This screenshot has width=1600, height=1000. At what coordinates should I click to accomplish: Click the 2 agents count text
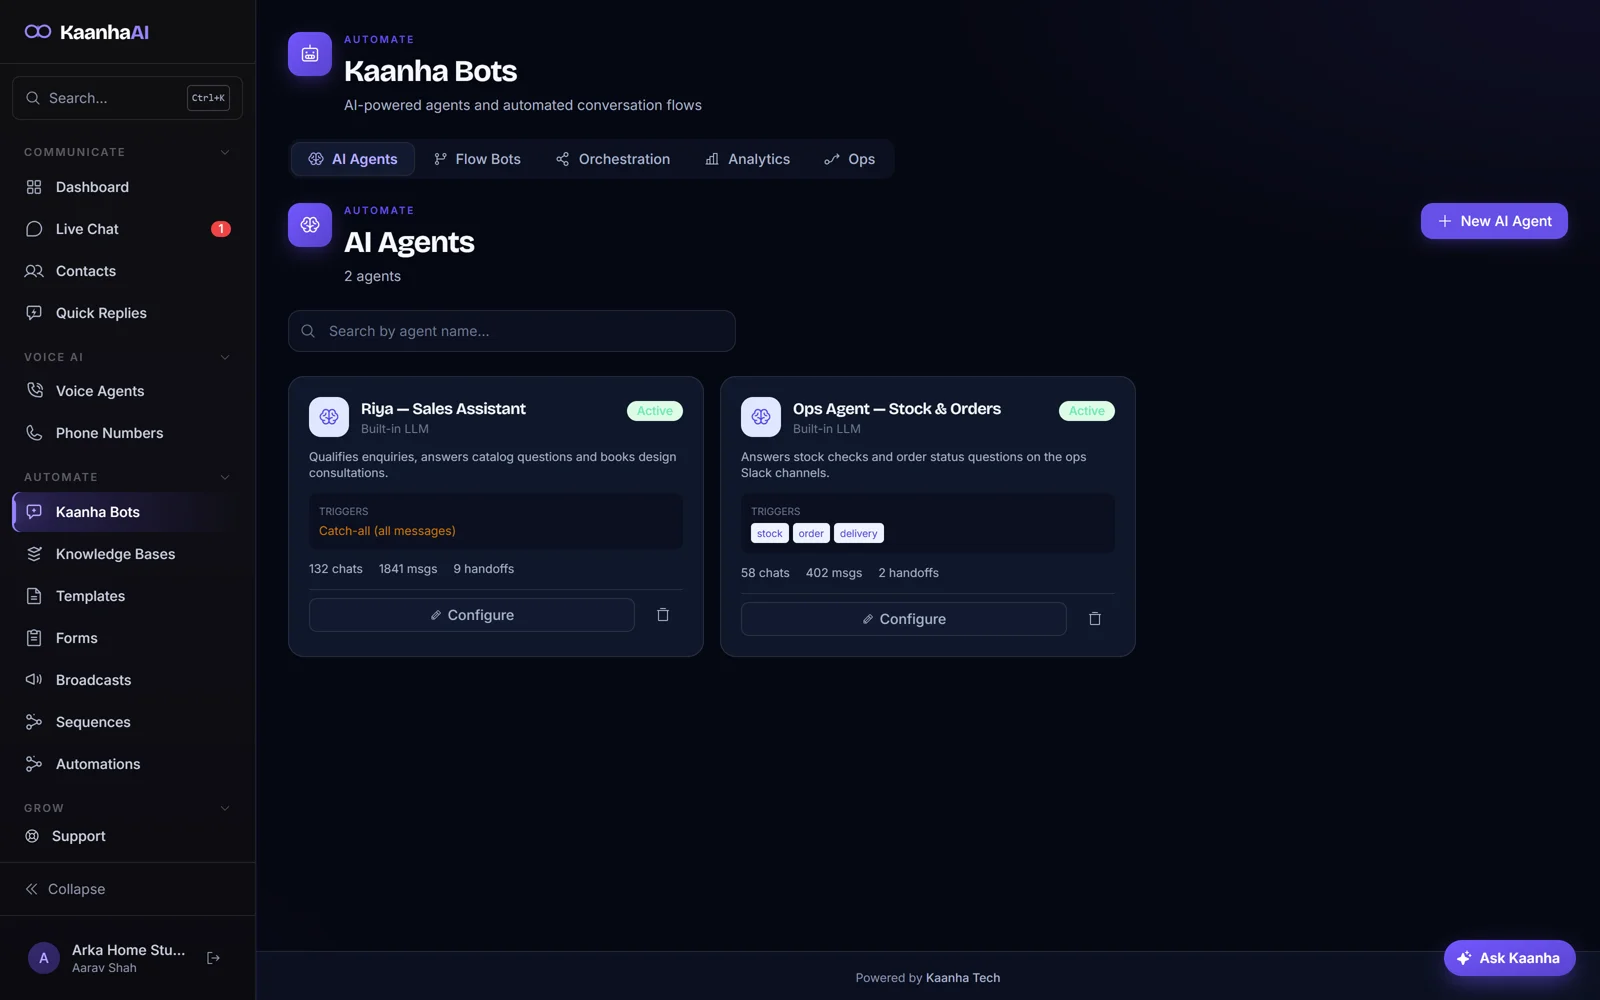click(x=372, y=276)
